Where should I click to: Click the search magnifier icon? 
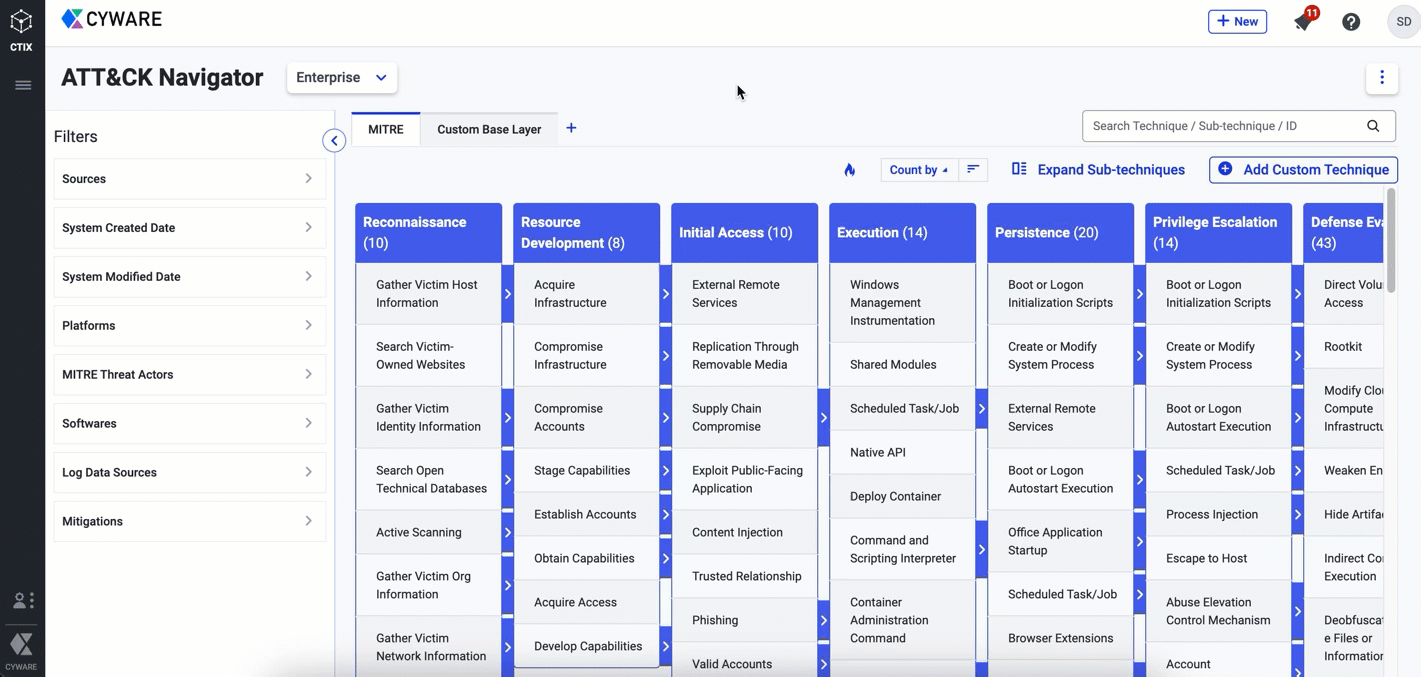1373,126
